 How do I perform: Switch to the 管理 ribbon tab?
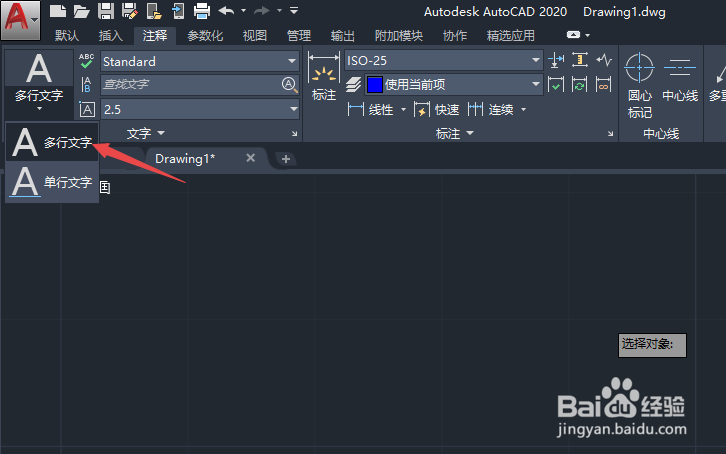[299, 36]
